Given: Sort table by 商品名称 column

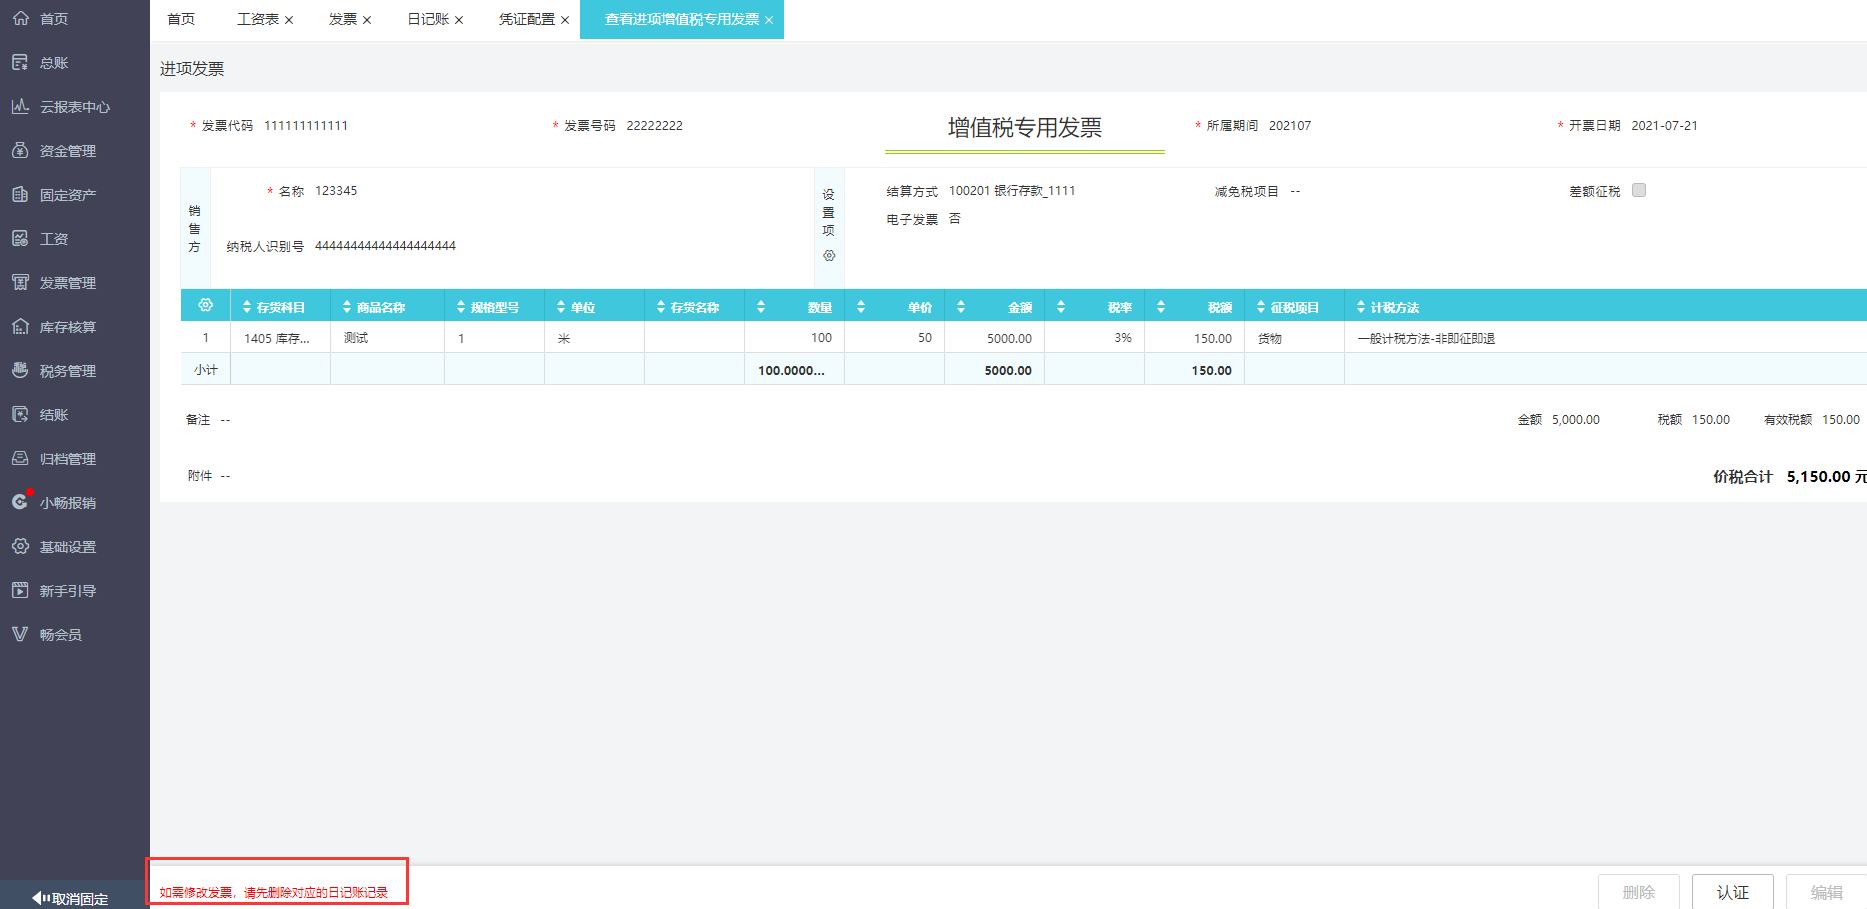Looking at the screenshot, I should (x=347, y=307).
